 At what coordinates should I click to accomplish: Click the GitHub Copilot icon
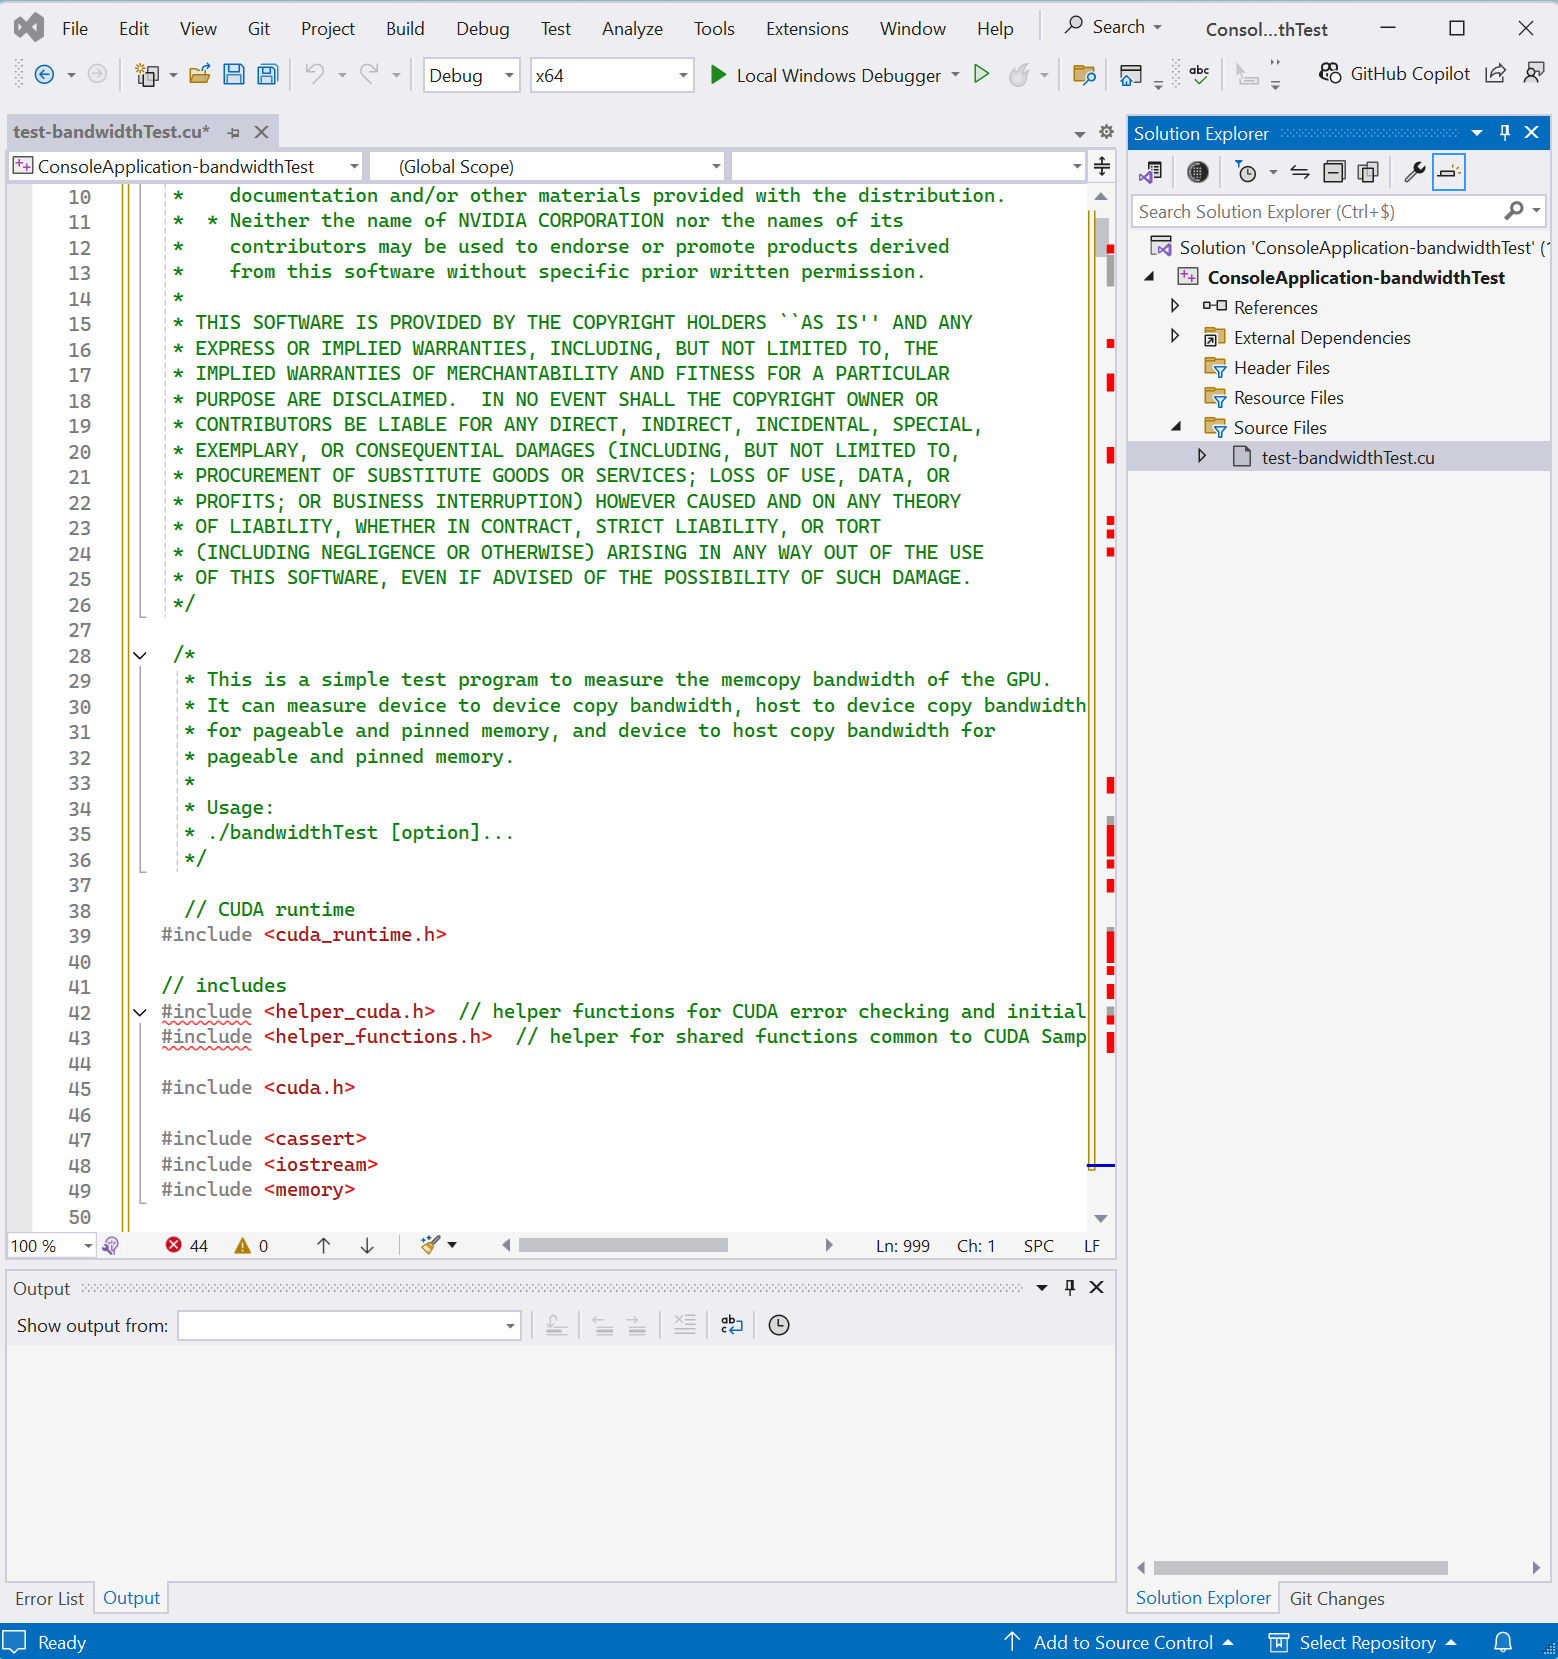1330,73
